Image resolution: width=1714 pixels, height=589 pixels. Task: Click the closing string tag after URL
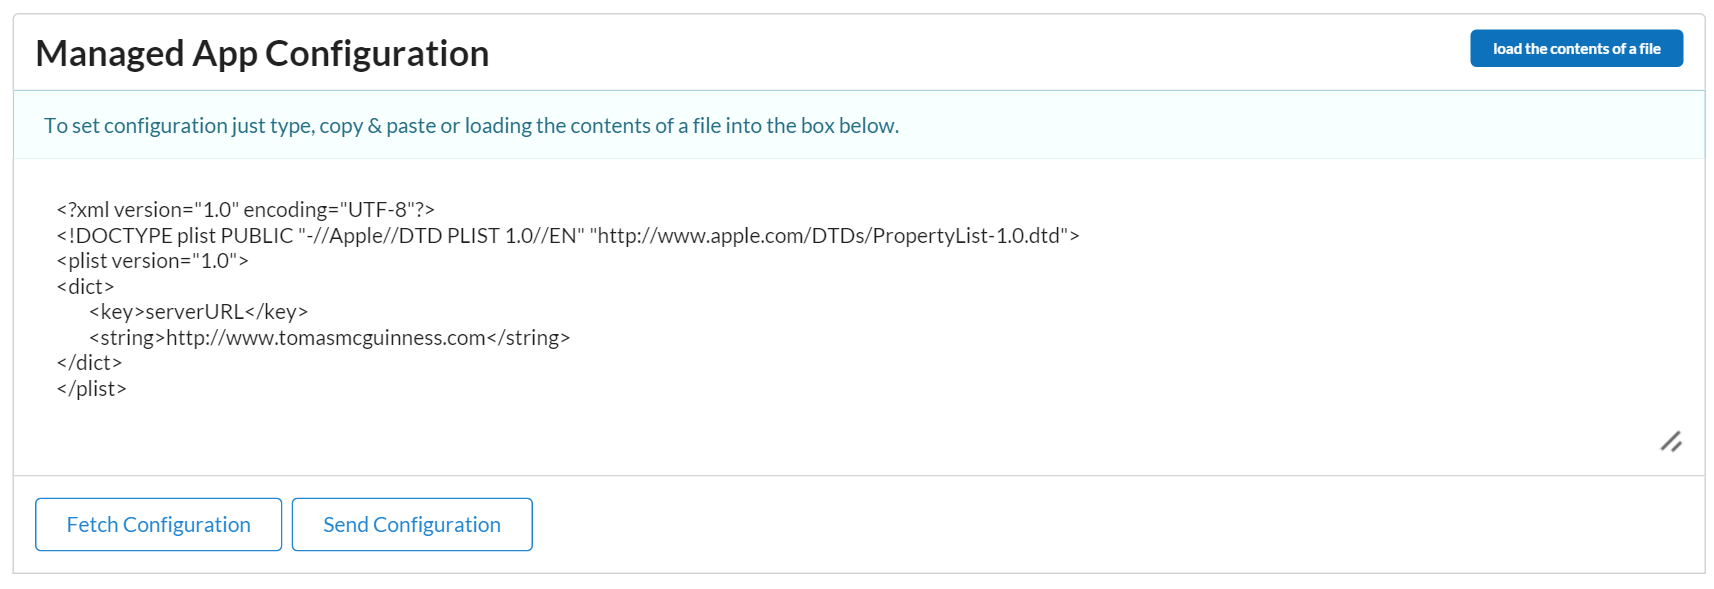tap(529, 338)
